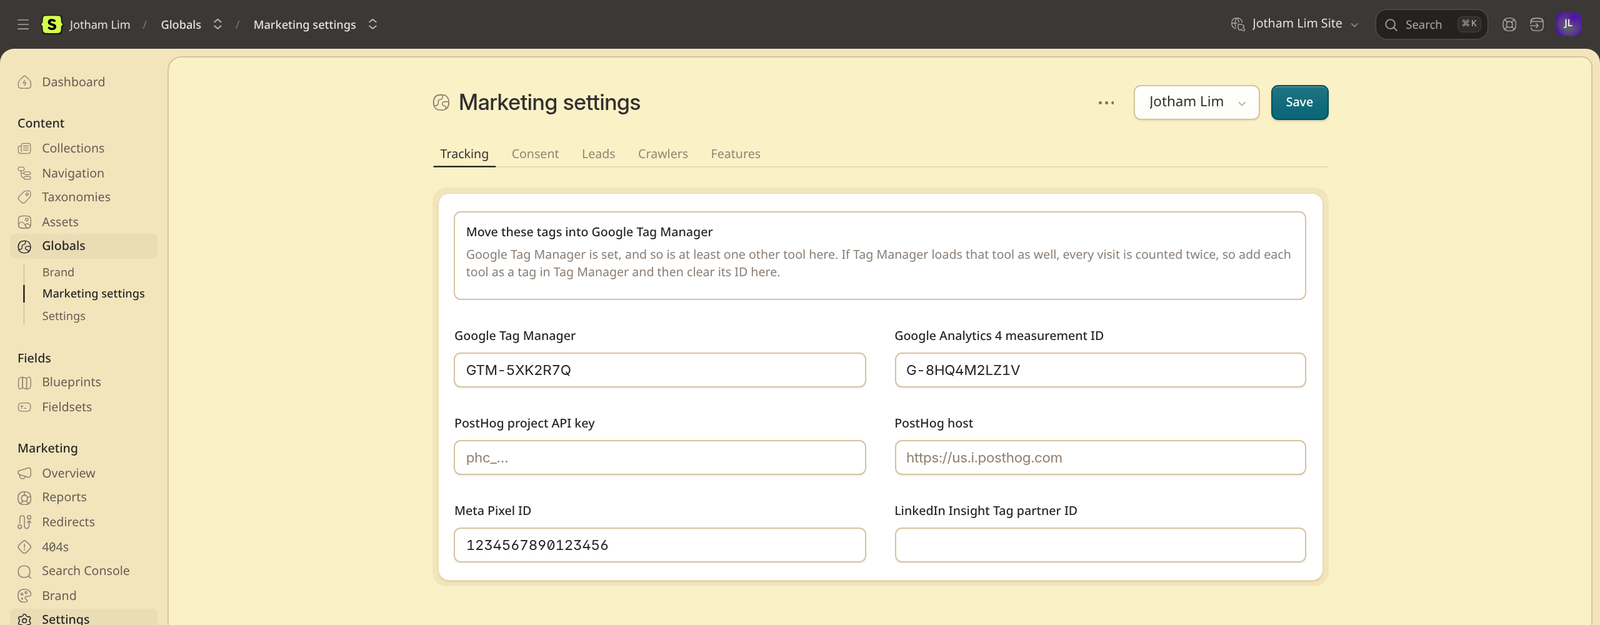Switch to the Leads tab
Image resolution: width=1600 pixels, height=625 pixels.
(x=598, y=154)
